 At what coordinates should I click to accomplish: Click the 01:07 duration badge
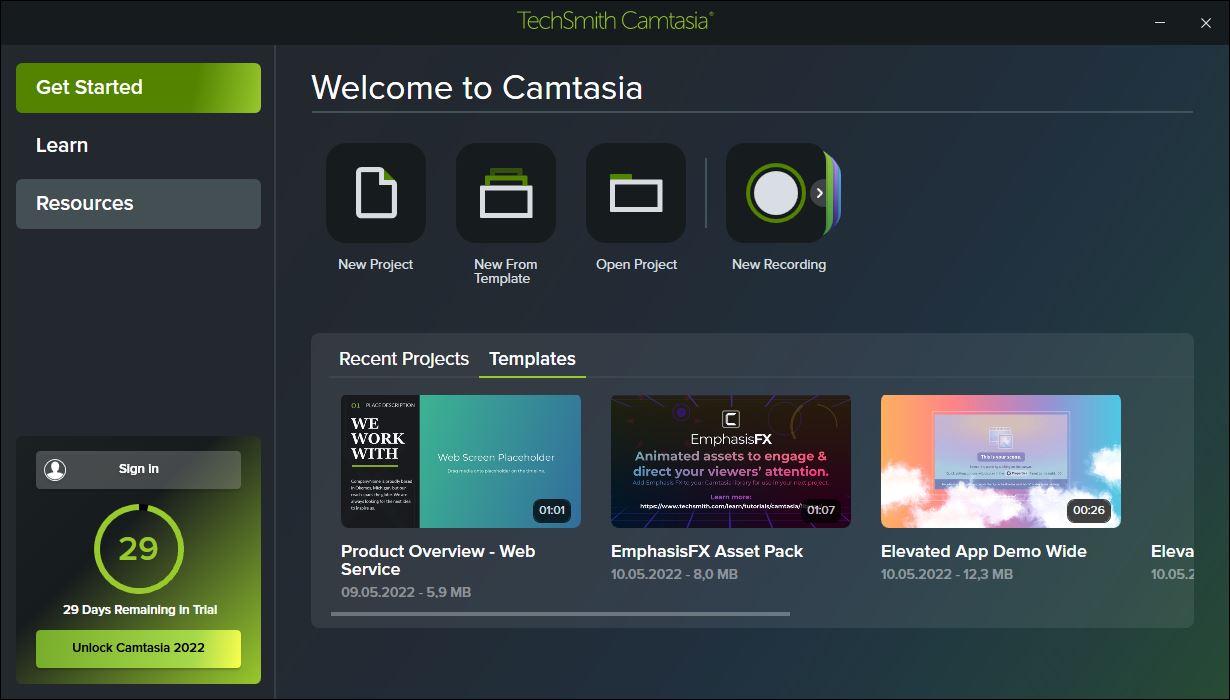[821, 510]
